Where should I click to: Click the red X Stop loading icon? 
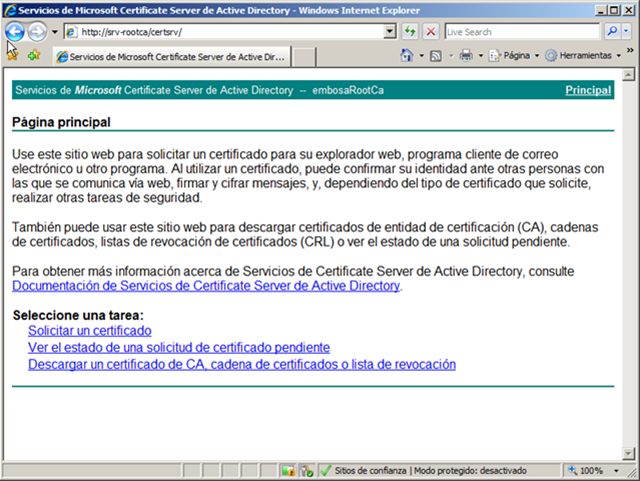tap(430, 32)
